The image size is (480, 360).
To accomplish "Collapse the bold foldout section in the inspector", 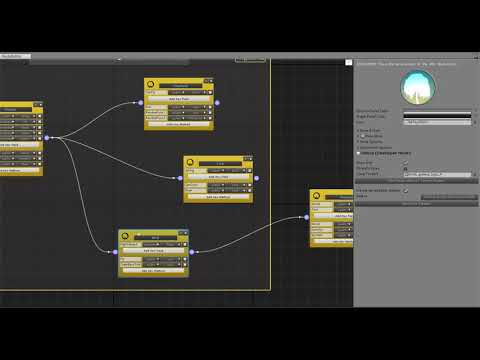I will point(359,153).
